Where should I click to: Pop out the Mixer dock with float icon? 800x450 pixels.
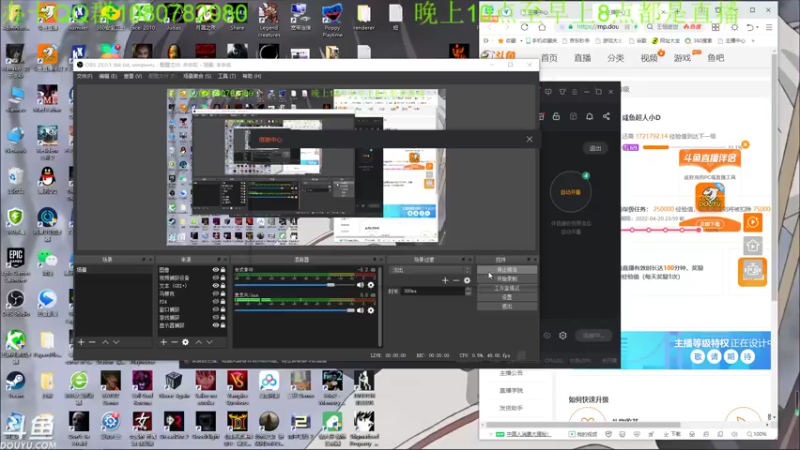pos(374,260)
